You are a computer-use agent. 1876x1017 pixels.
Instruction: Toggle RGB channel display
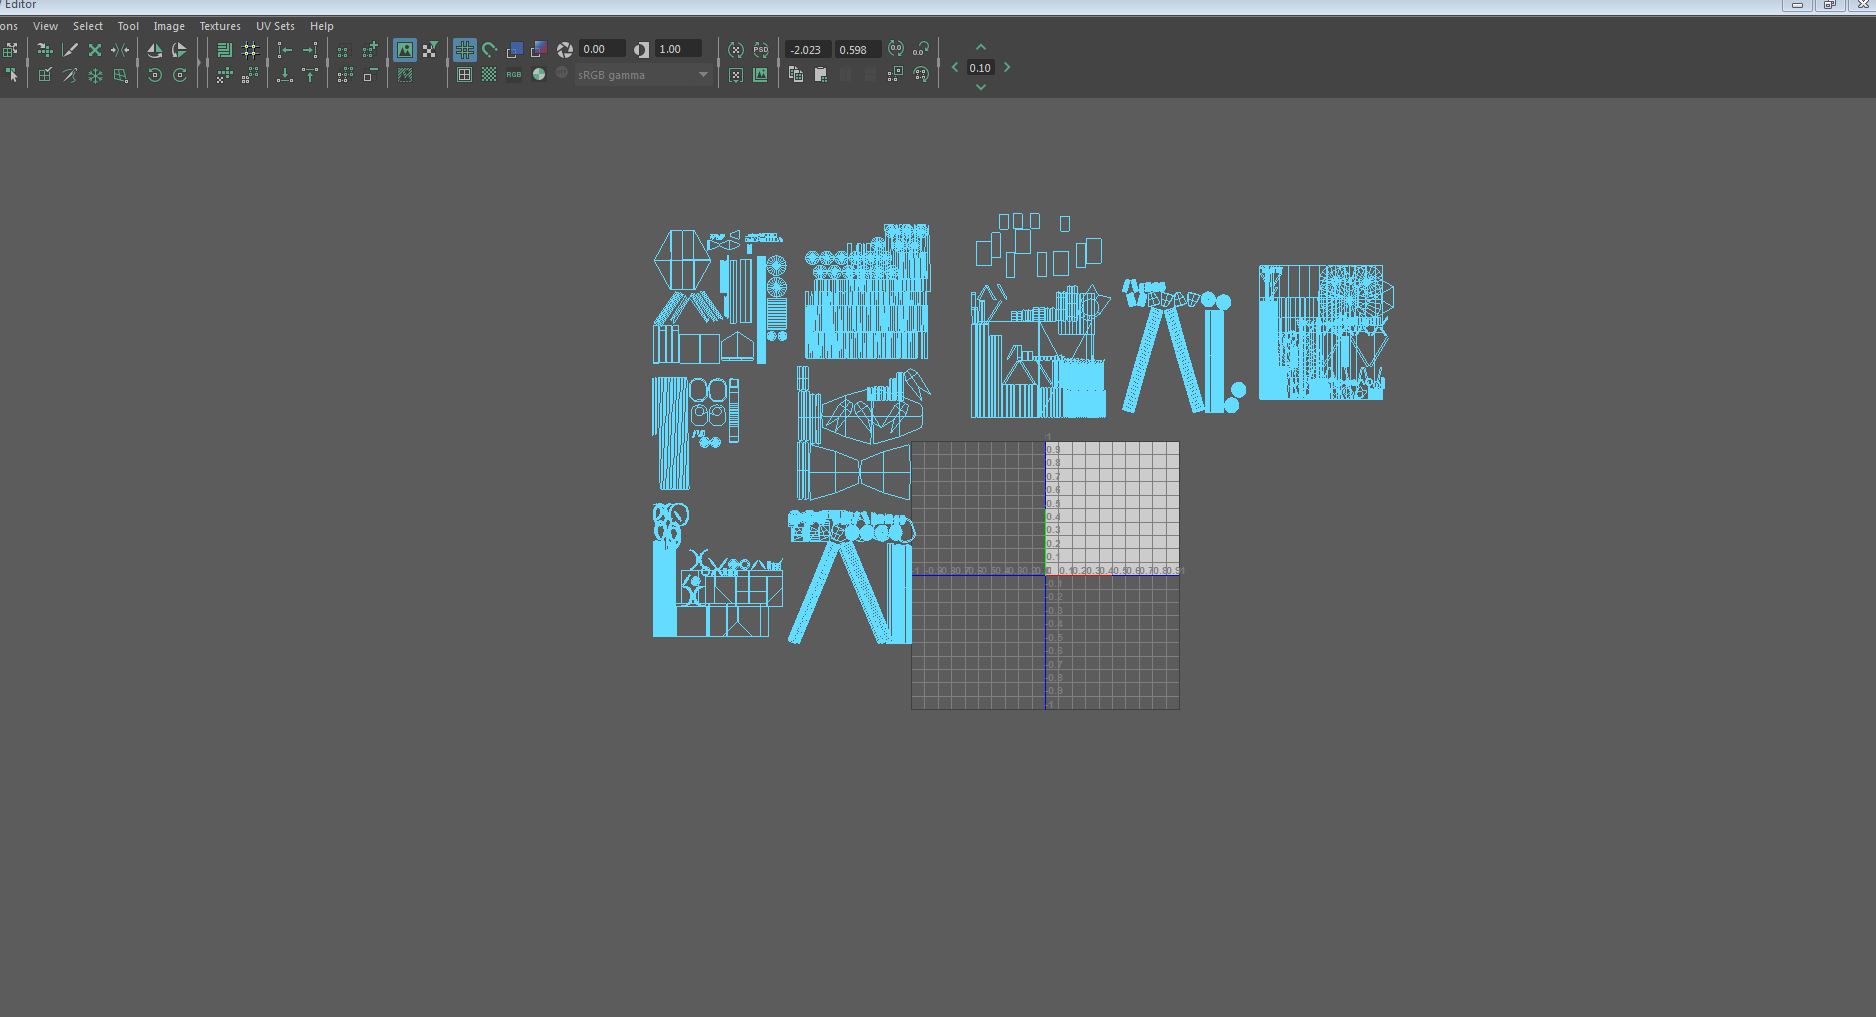point(513,75)
